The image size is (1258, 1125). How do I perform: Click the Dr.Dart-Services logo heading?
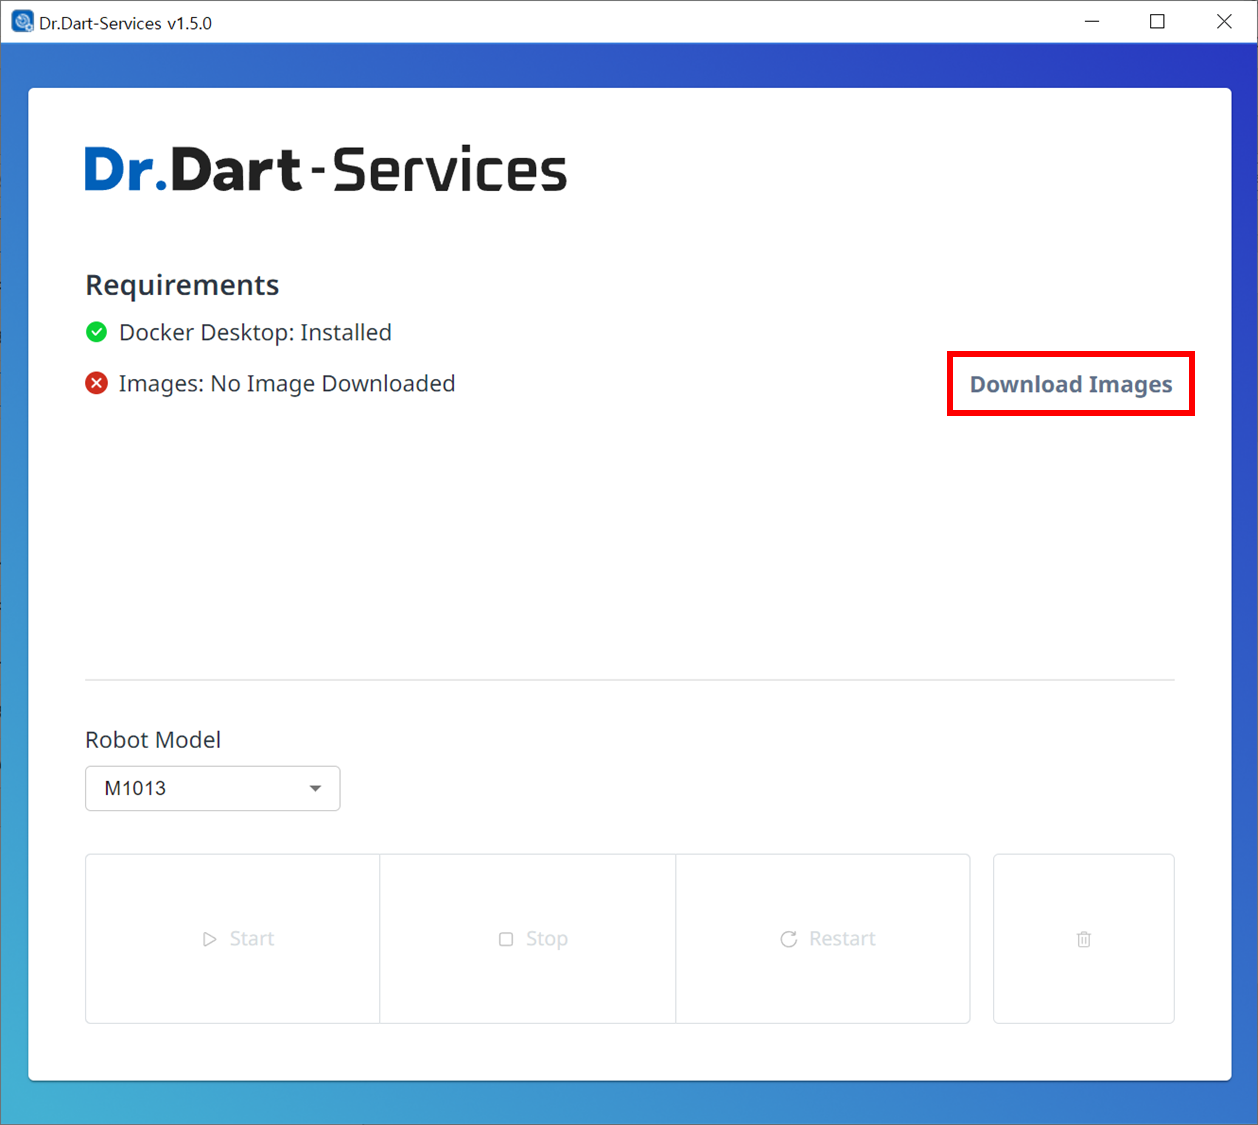click(x=326, y=169)
